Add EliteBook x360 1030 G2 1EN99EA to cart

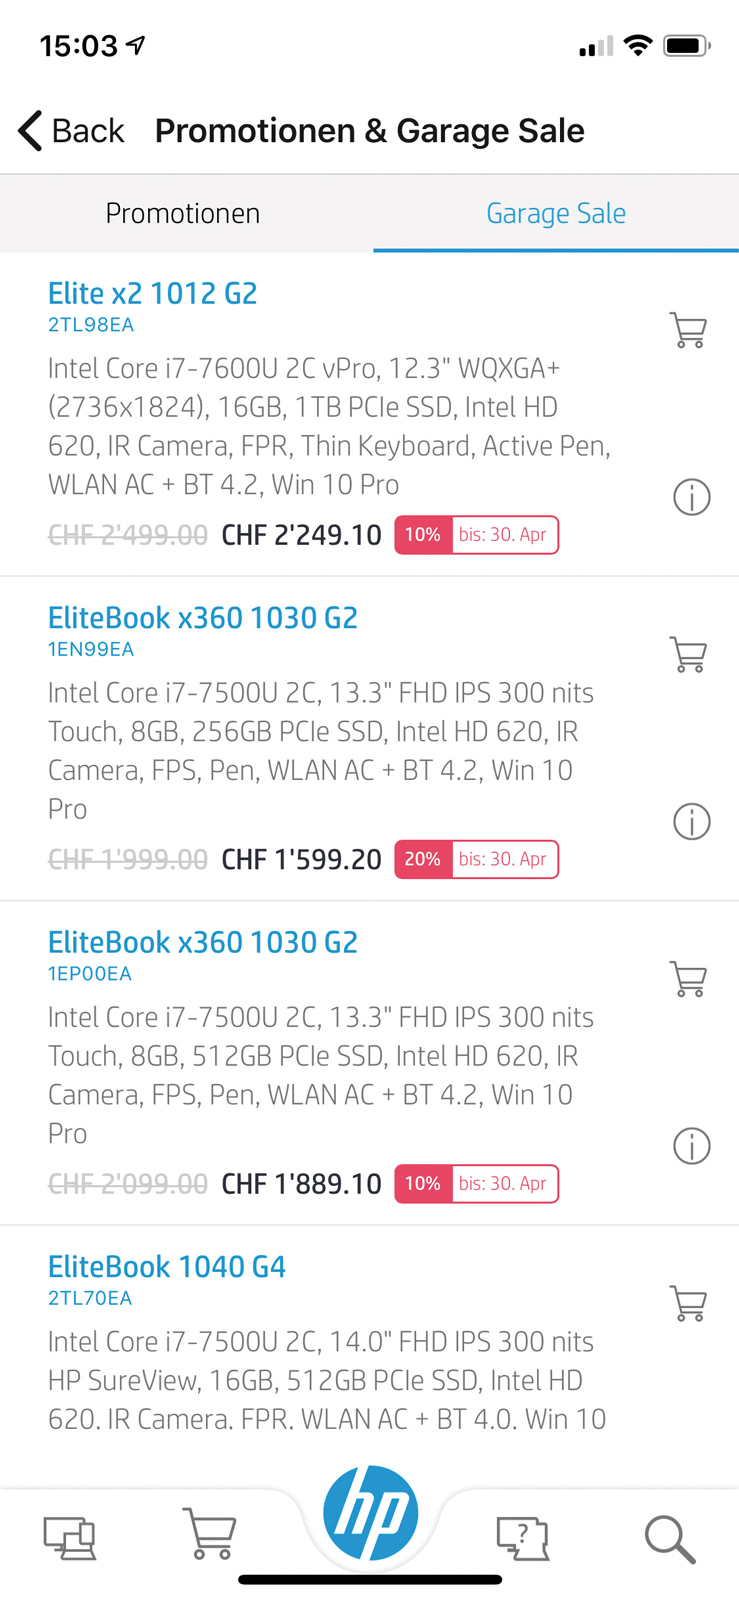click(688, 654)
